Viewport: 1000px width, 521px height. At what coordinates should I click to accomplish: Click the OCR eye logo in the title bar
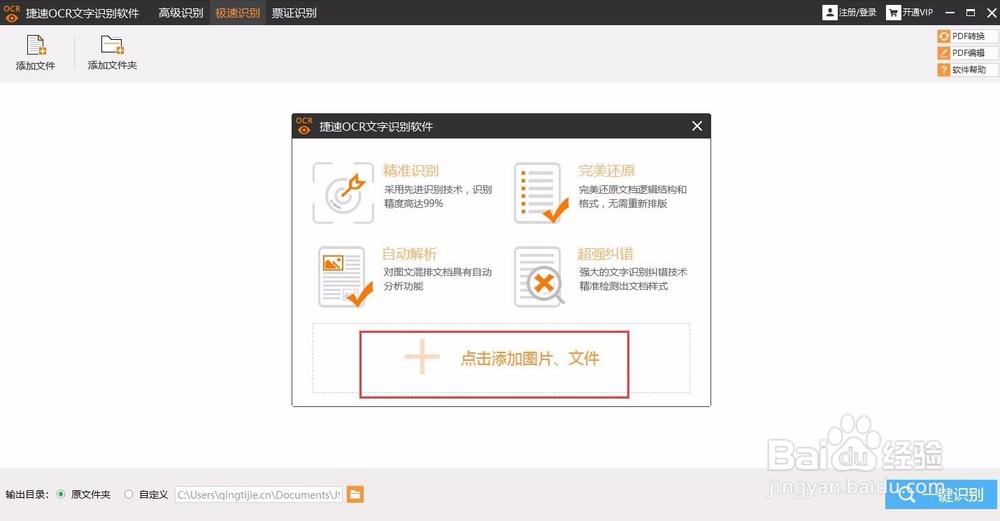(x=11, y=13)
